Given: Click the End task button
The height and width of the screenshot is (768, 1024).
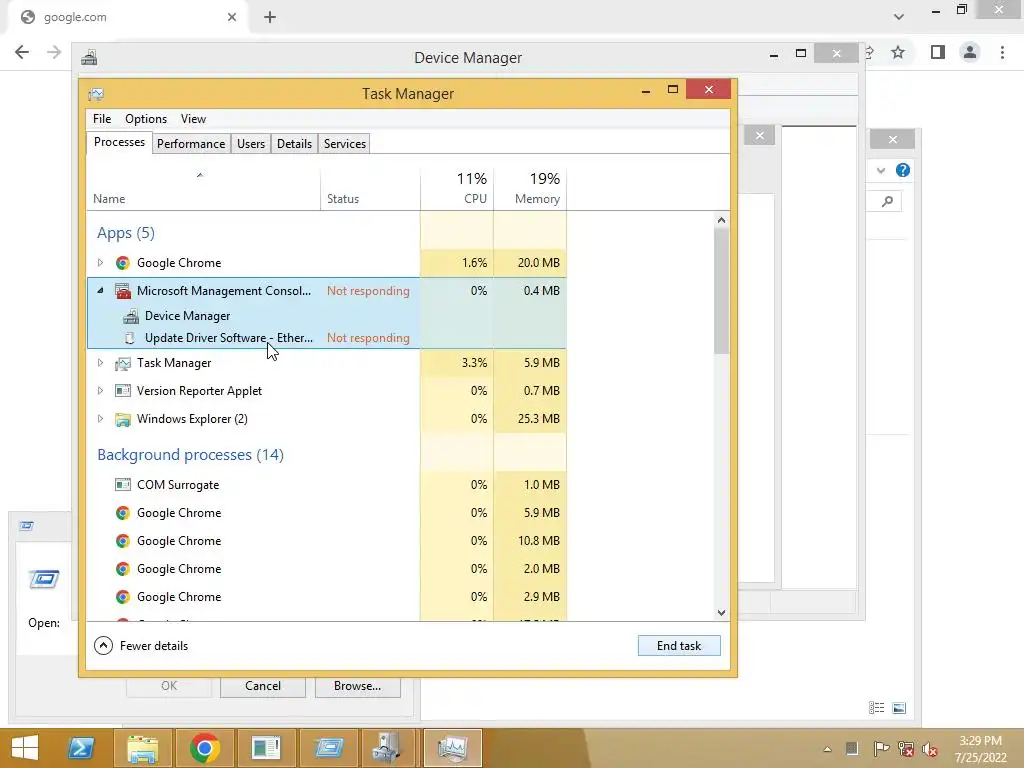Looking at the screenshot, I should 679,646.
